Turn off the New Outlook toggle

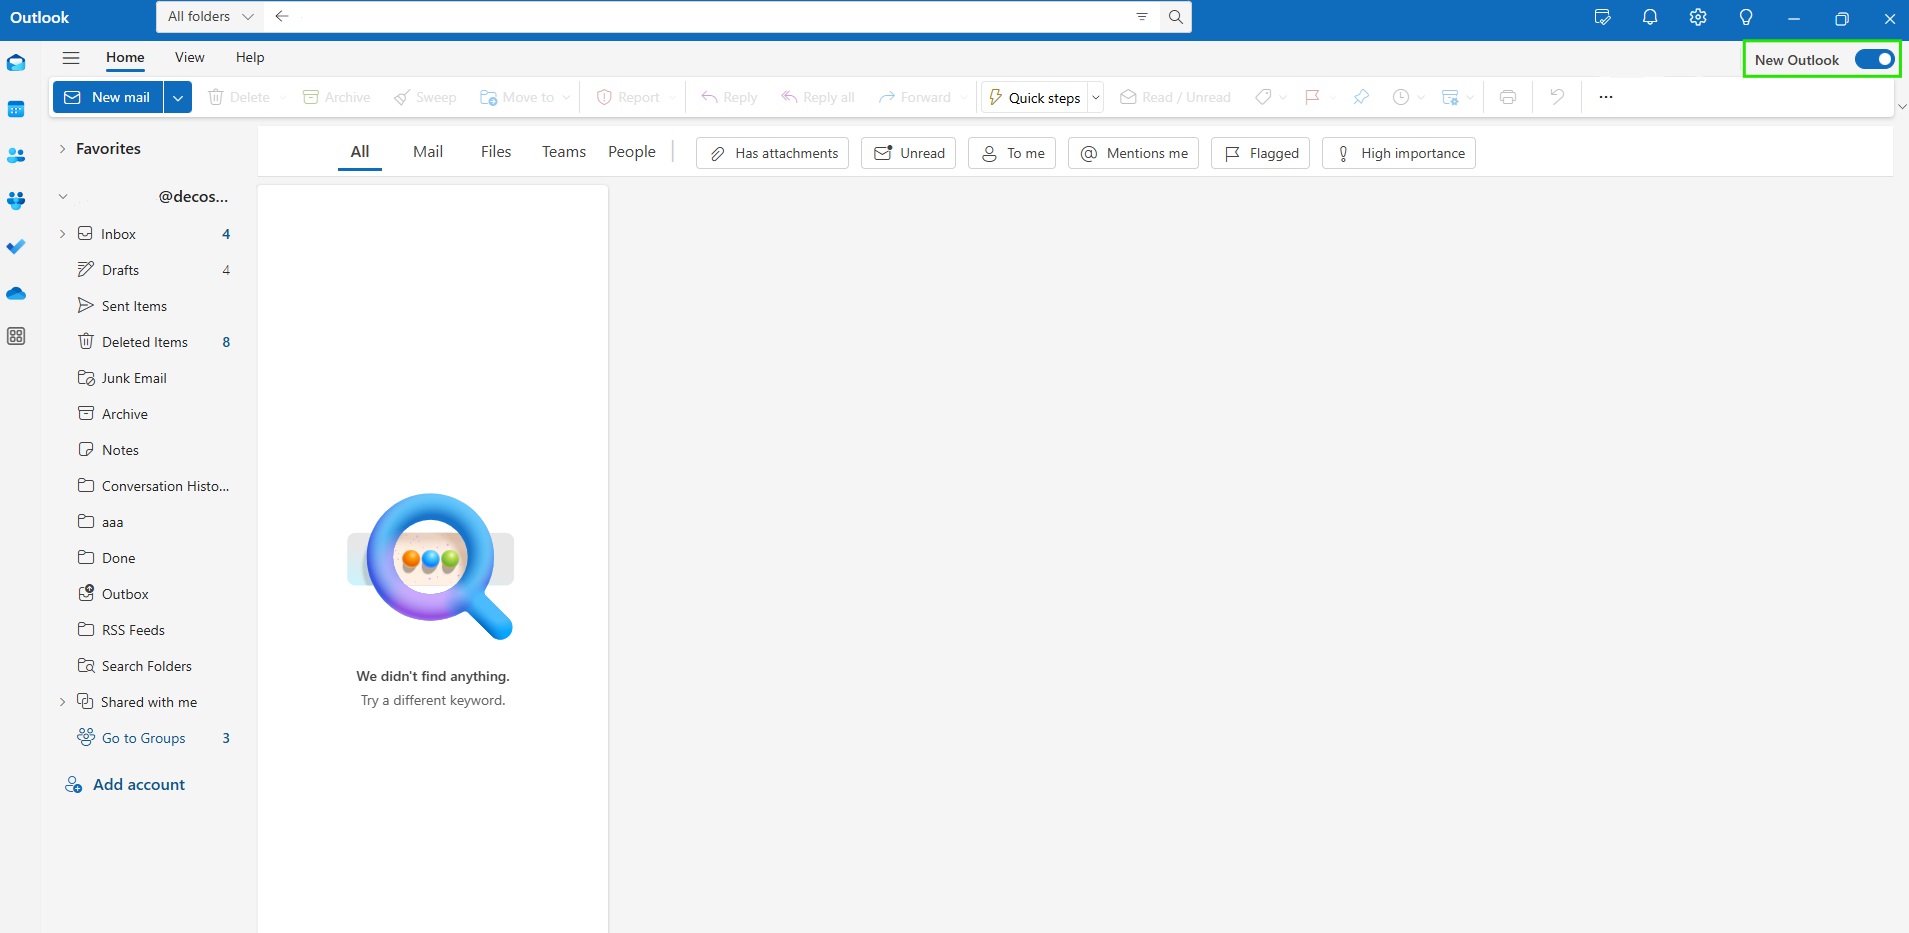[x=1874, y=59]
